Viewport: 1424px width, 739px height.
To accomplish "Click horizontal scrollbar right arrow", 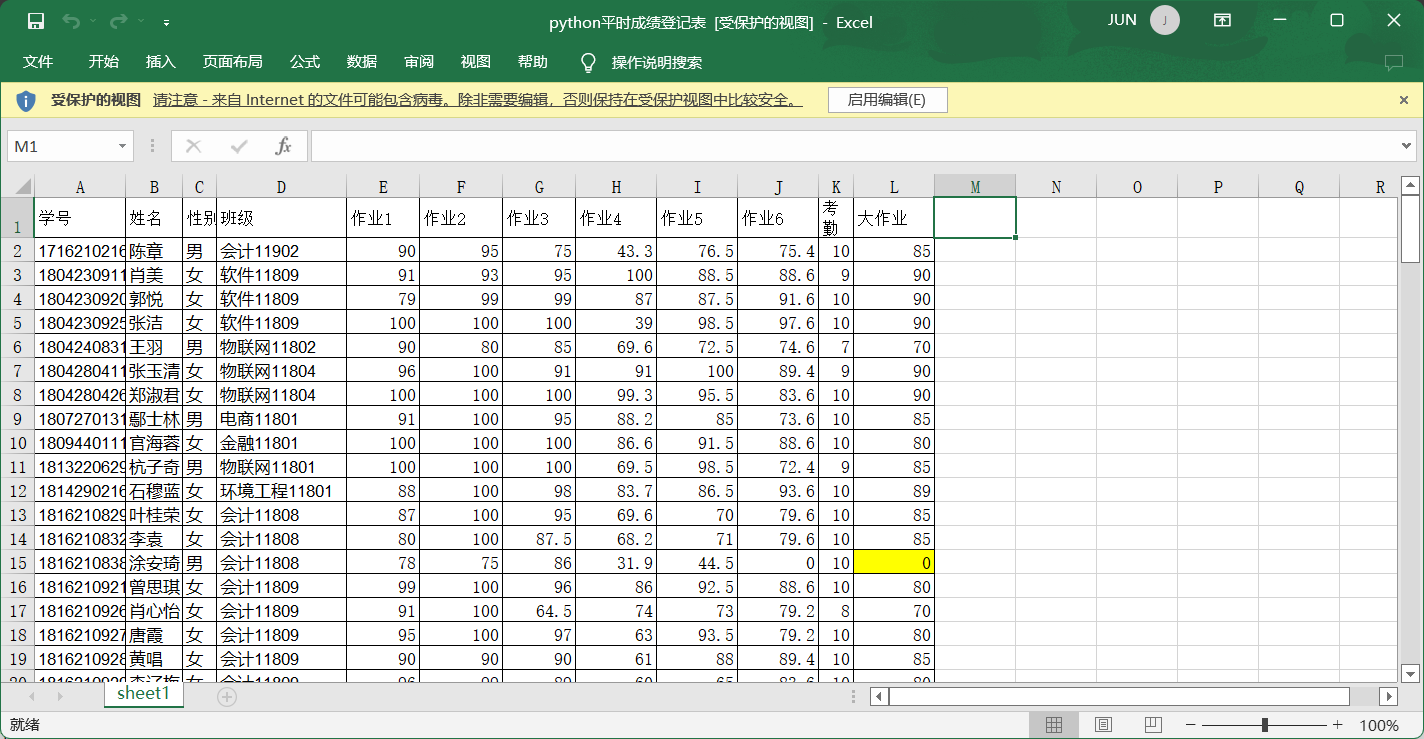I will click(1388, 697).
